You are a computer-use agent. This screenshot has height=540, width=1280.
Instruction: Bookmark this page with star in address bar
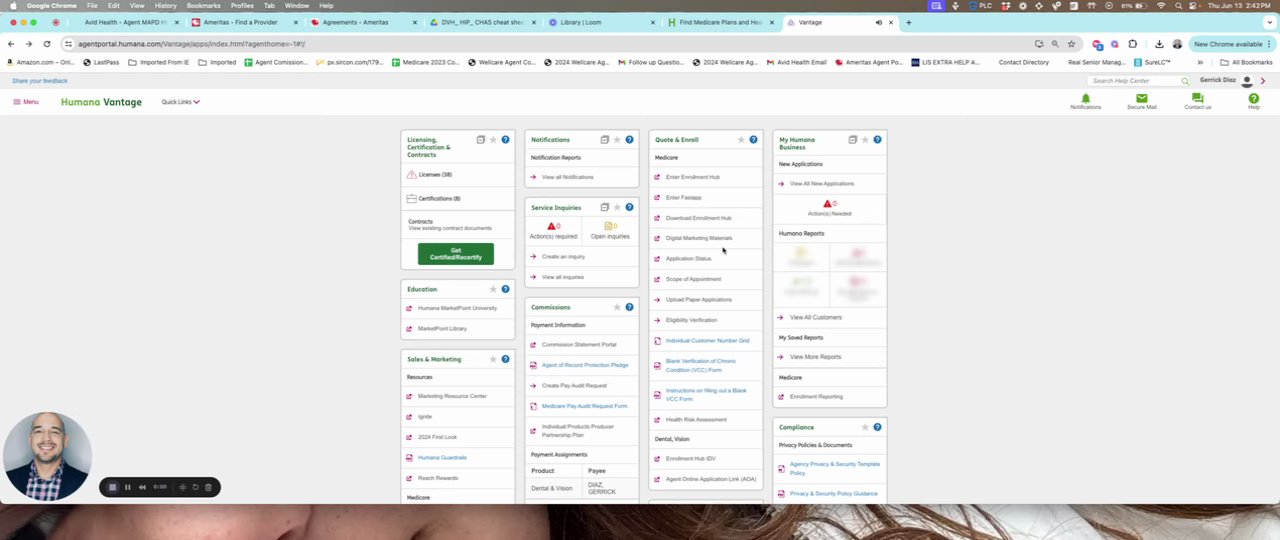(1071, 44)
